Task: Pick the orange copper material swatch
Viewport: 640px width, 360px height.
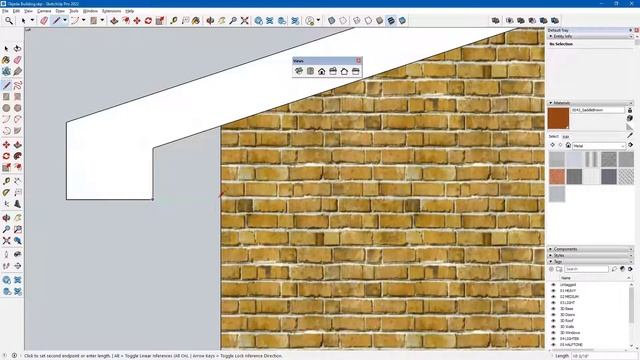Action: [557, 176]
